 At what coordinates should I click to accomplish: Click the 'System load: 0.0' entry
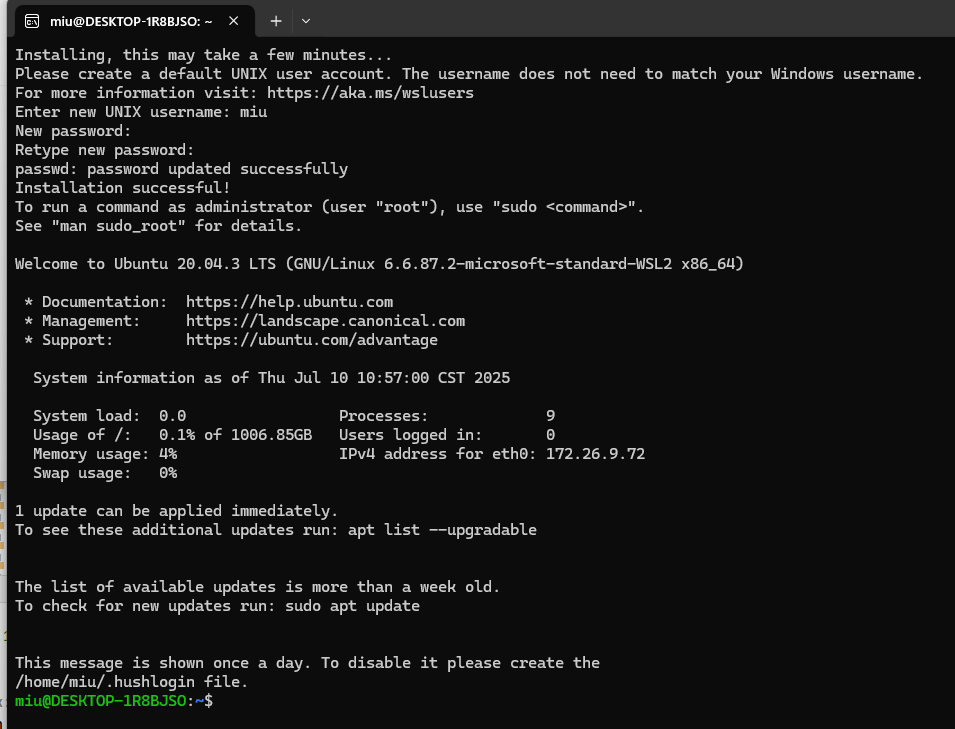[110, 416]
